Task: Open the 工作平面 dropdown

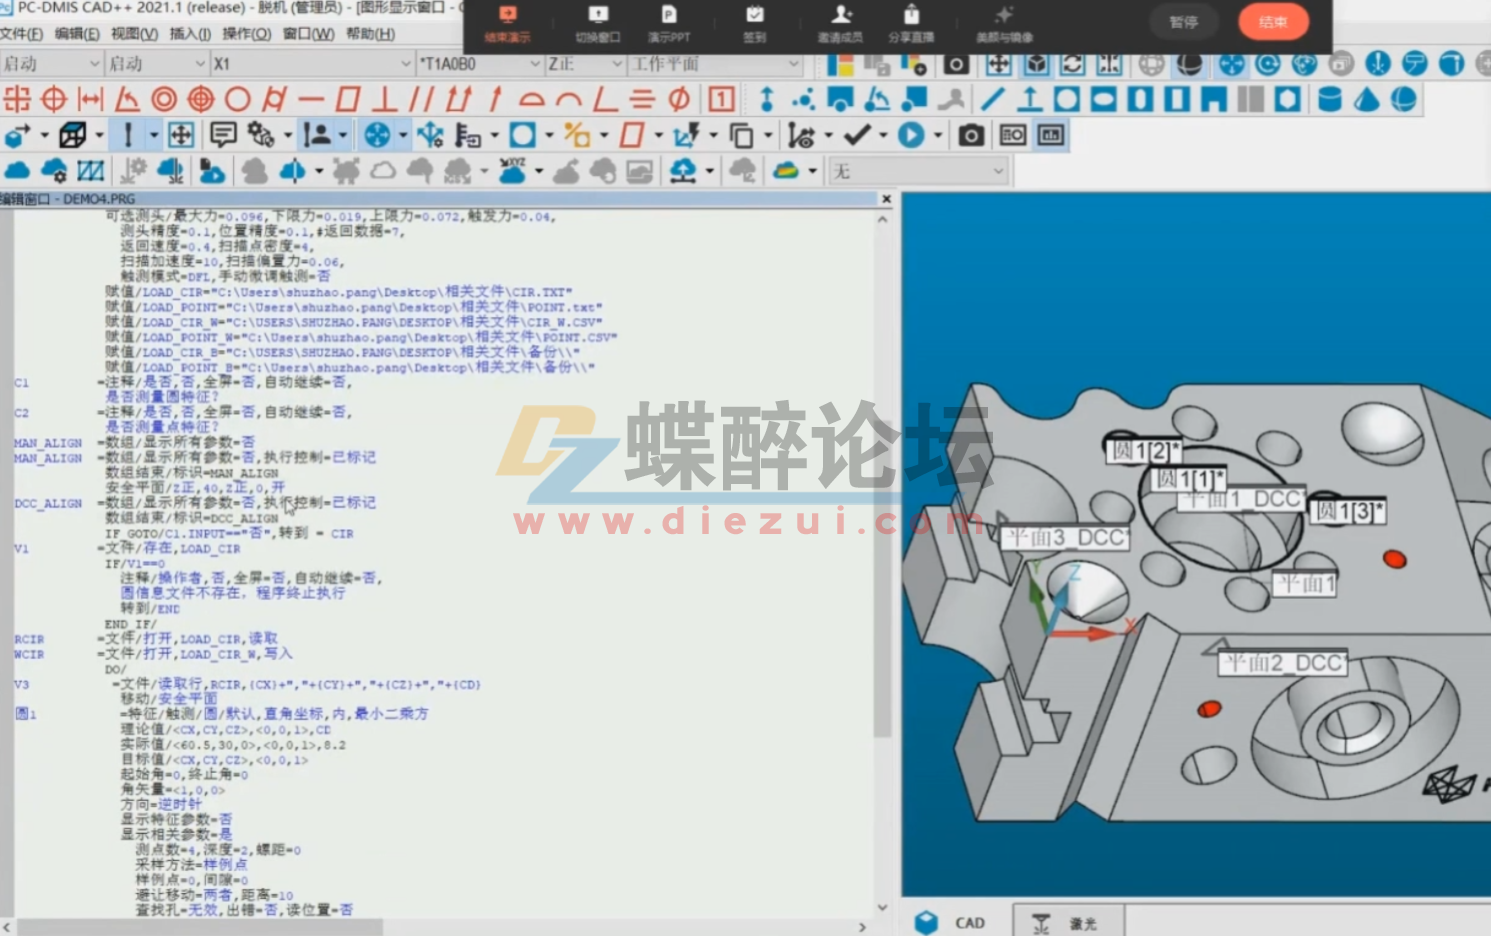Action: tap(793, 64)
